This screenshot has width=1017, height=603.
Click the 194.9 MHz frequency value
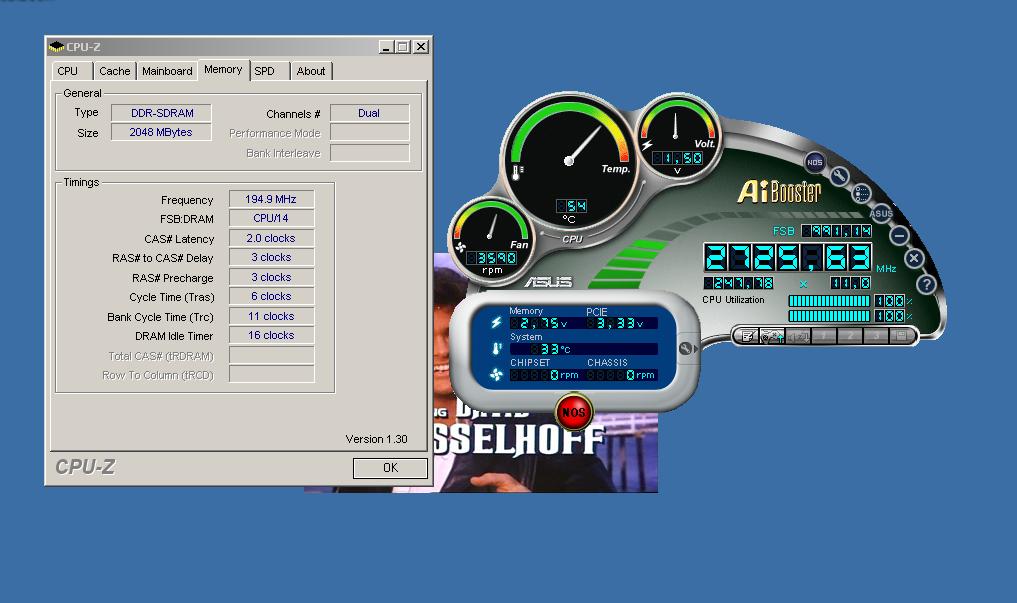tap(272, 199)
